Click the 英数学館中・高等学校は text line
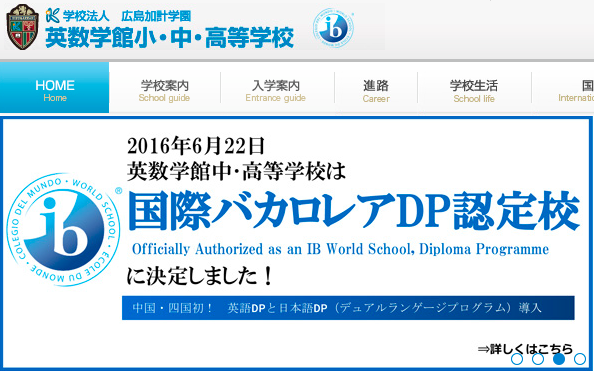Screen dimensions: 594x371 (x=236, y=172)
